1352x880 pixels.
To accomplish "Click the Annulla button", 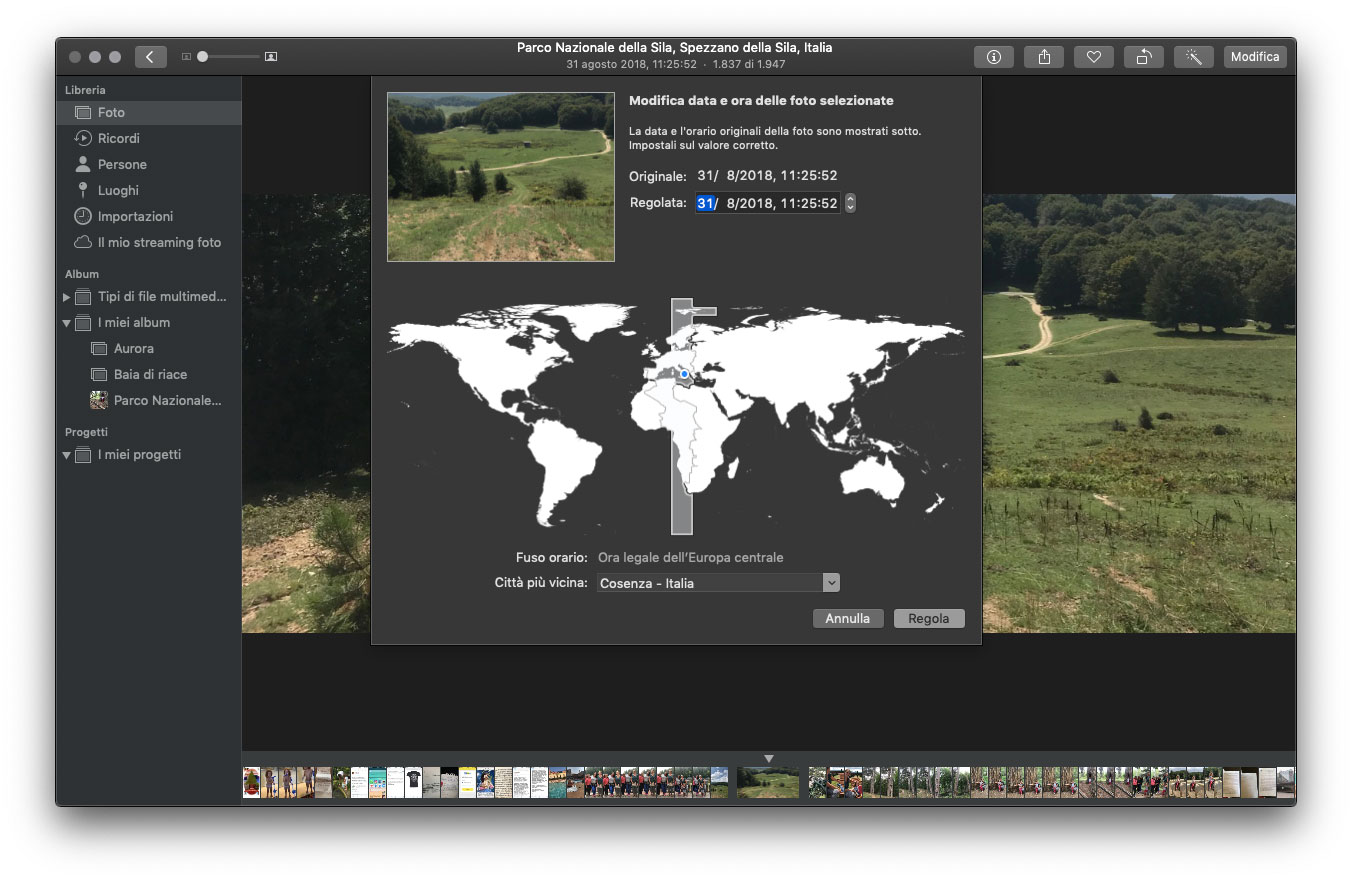I will [847, 619].
